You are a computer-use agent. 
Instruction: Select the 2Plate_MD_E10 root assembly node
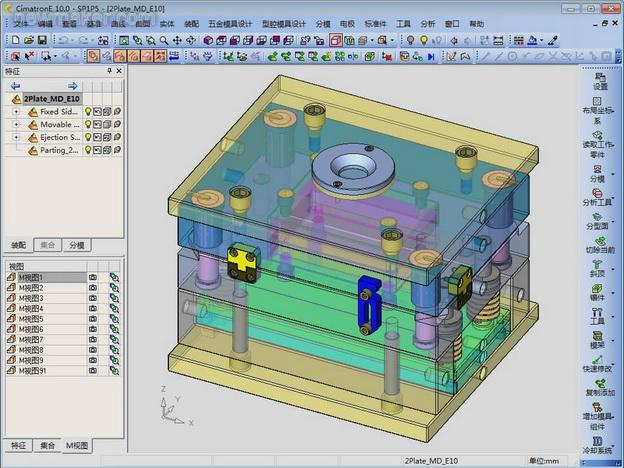[x=52, y=99]
